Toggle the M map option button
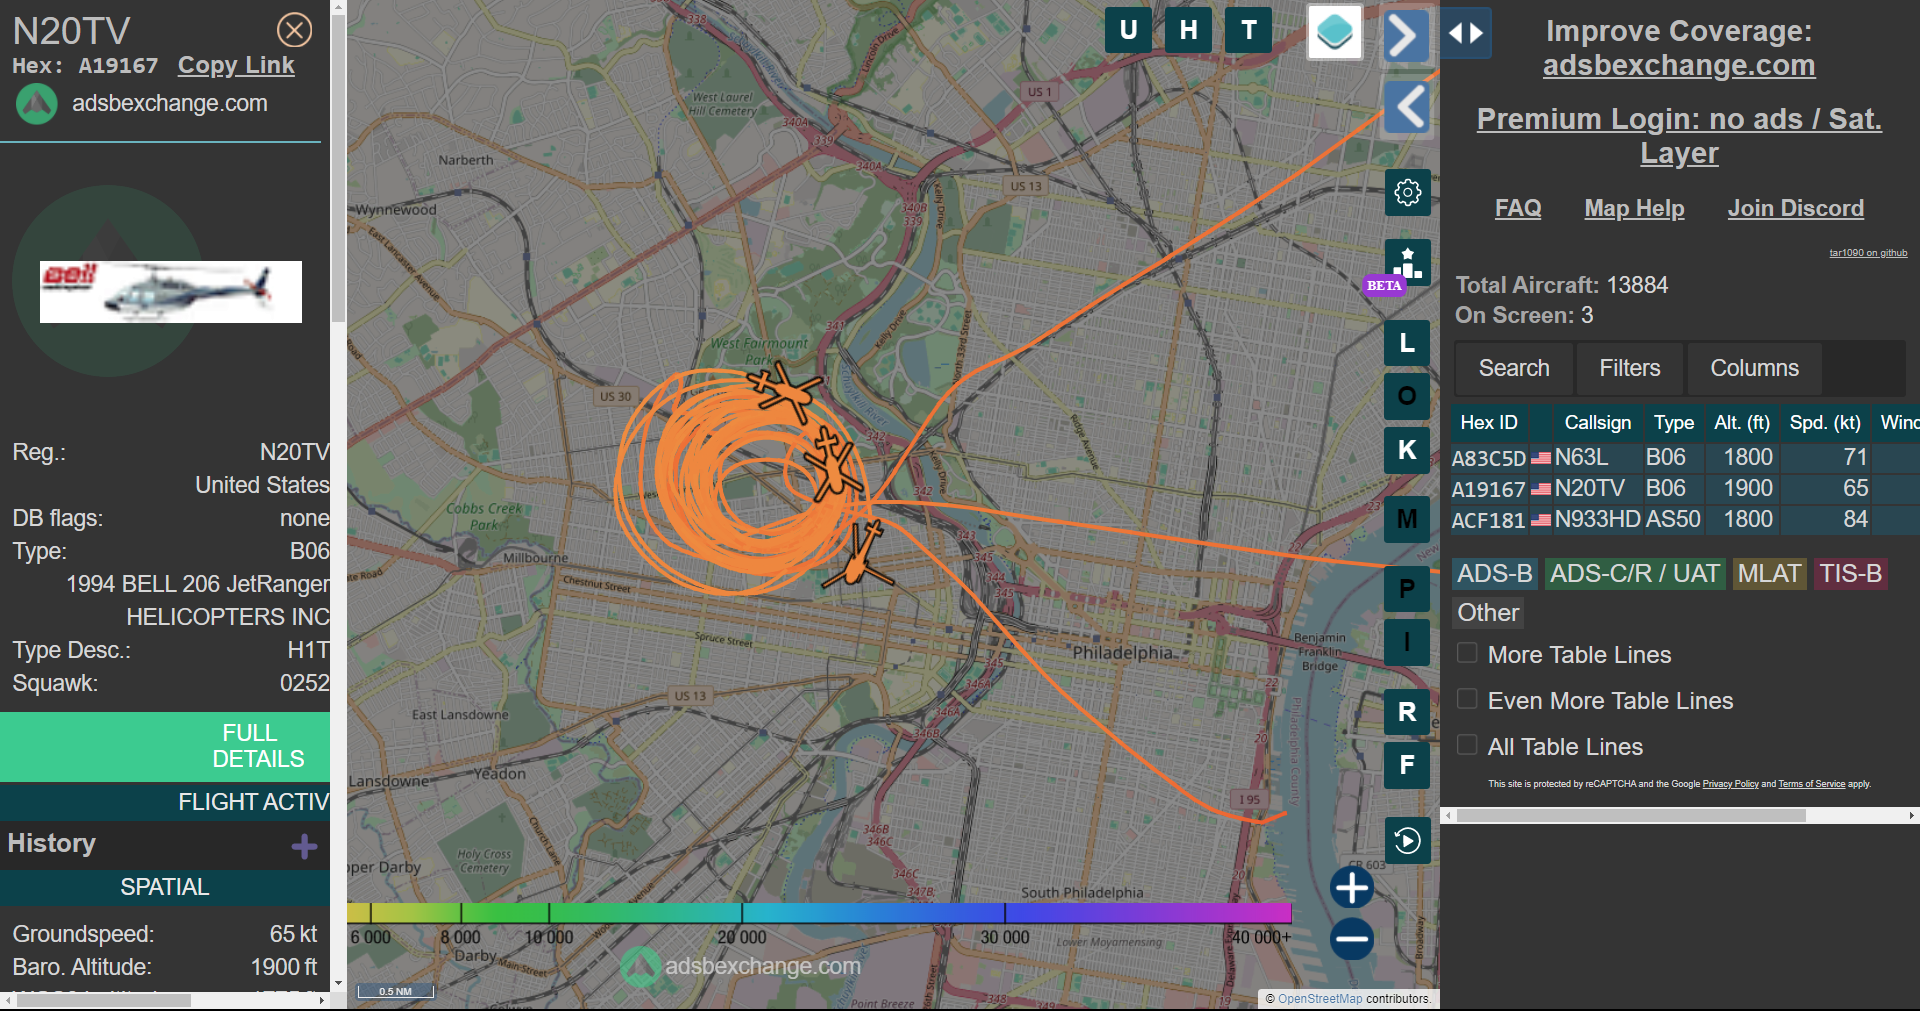The height and width of the screenshot is (1011, 1920). (x=1407, y=519)
